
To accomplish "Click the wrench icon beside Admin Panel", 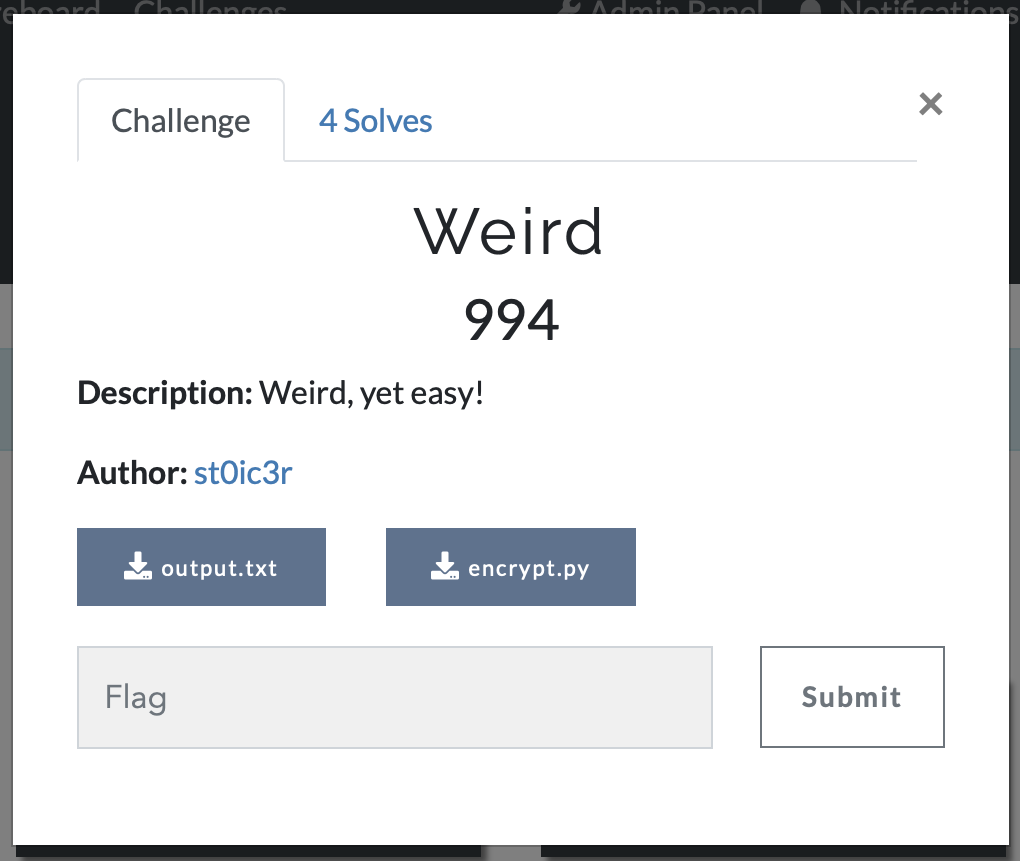I will click(570, 7).
